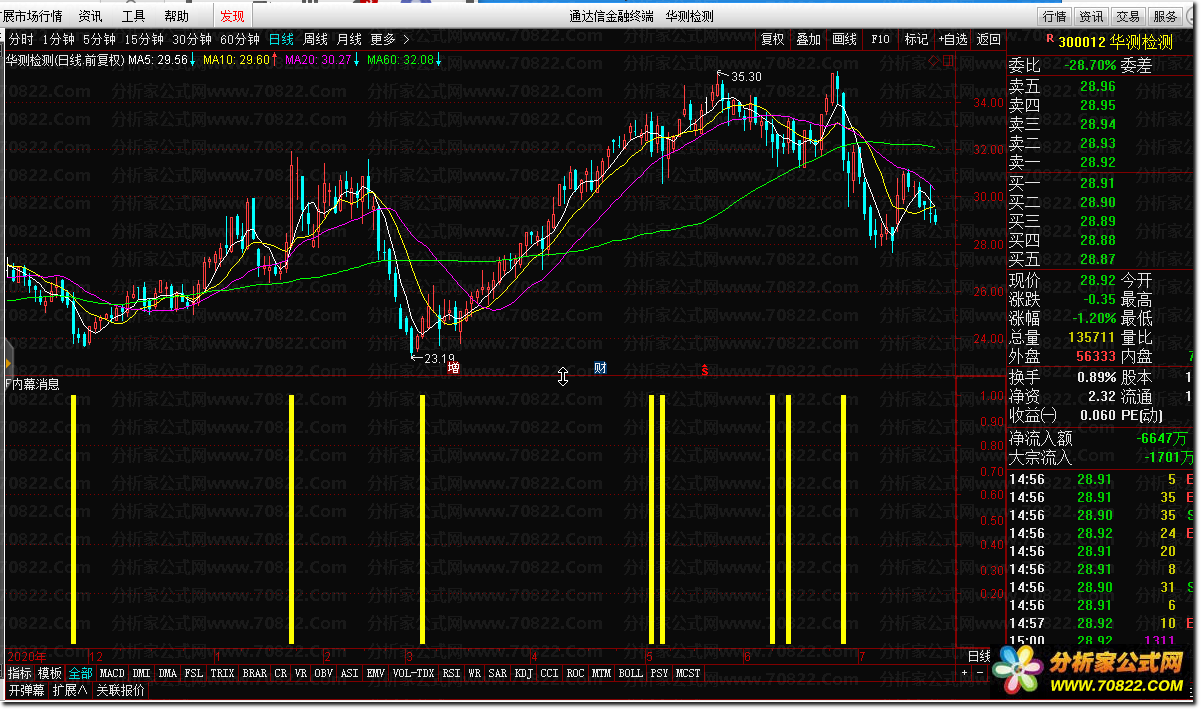Screen dimensions: 1202x710
Task: Select the BOLL indicator tab
Action: (x=630, y=674)
